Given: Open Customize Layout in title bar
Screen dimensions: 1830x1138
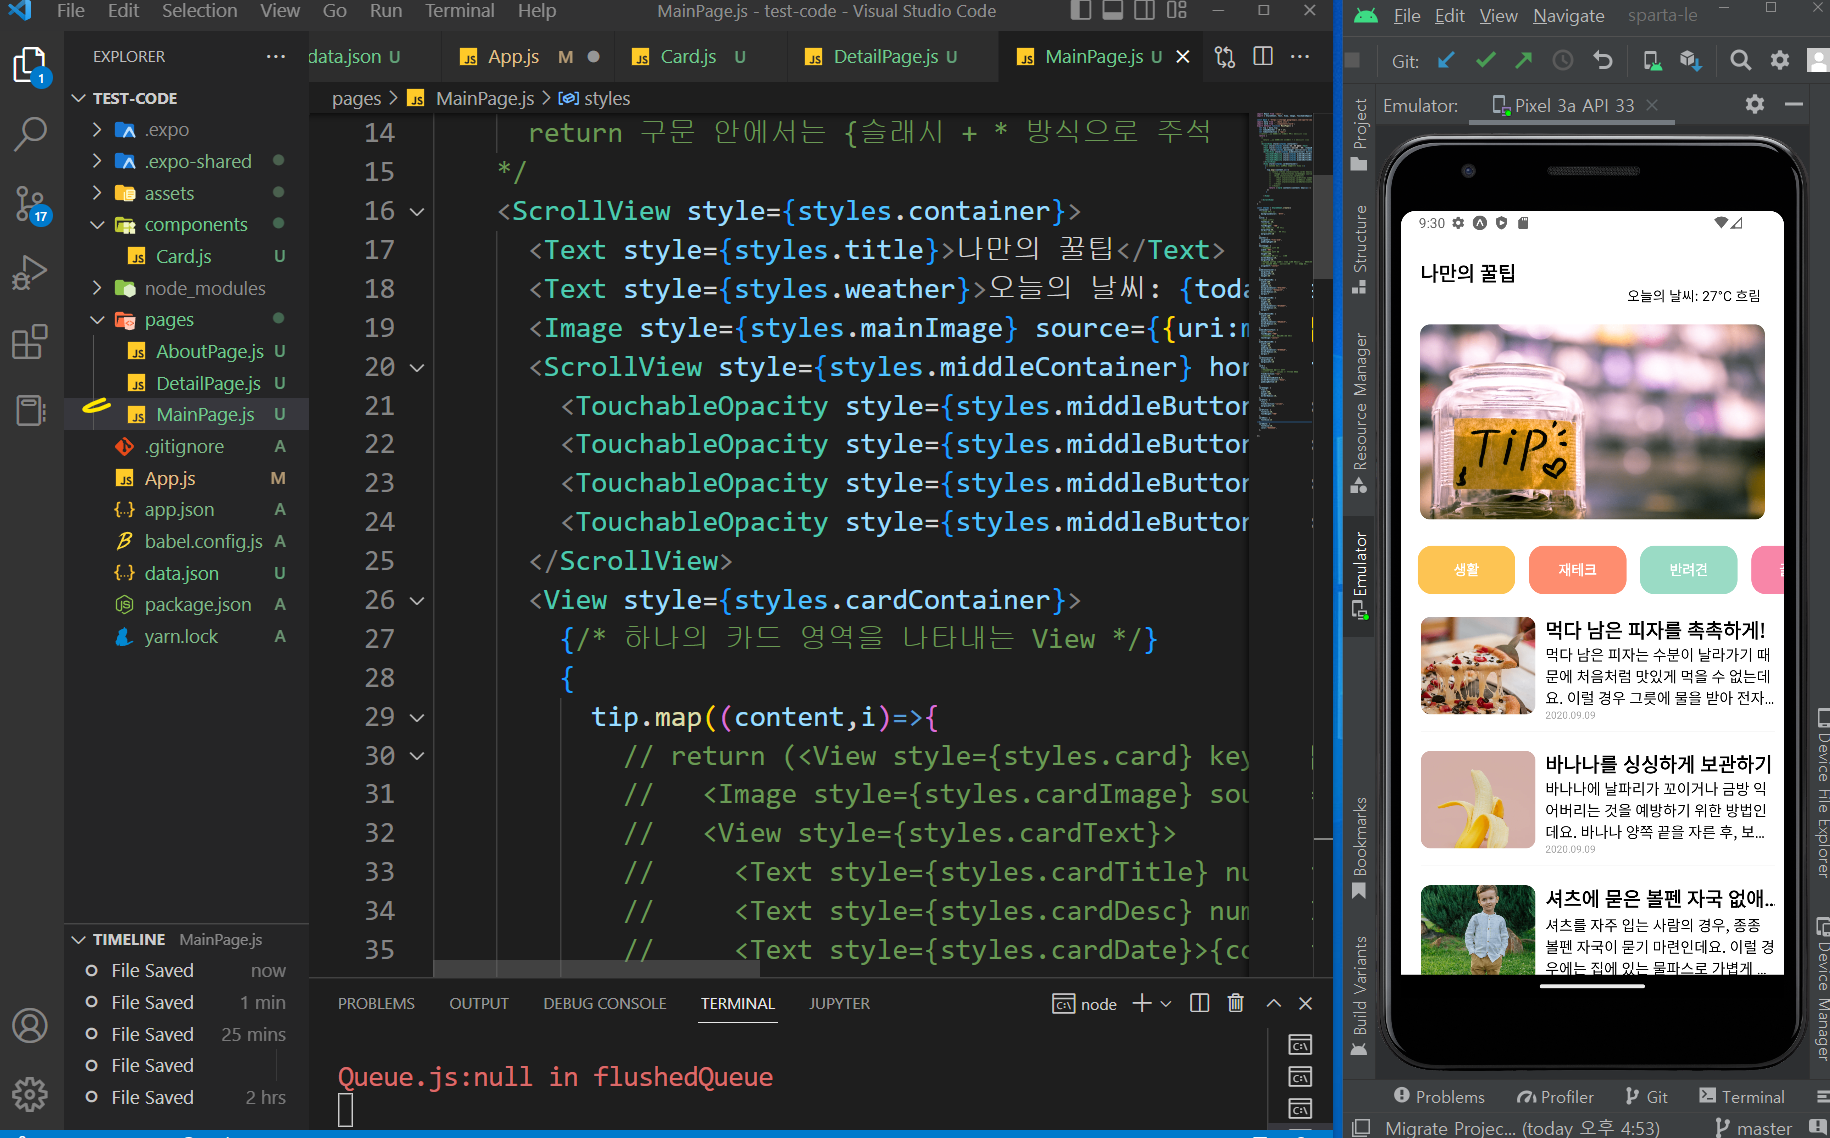Looking at the screenshot, I should coord(1177,11).
